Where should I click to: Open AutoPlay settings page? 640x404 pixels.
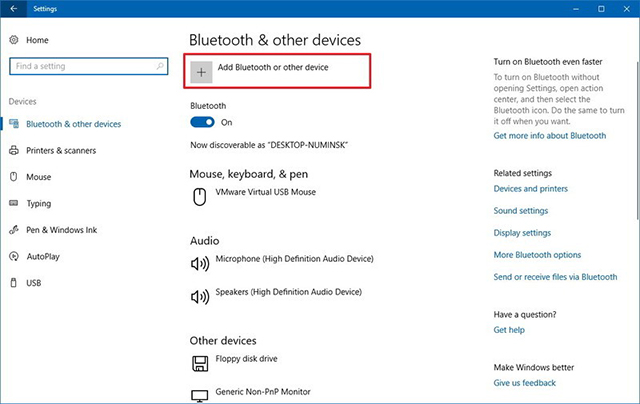click(43, 257)
